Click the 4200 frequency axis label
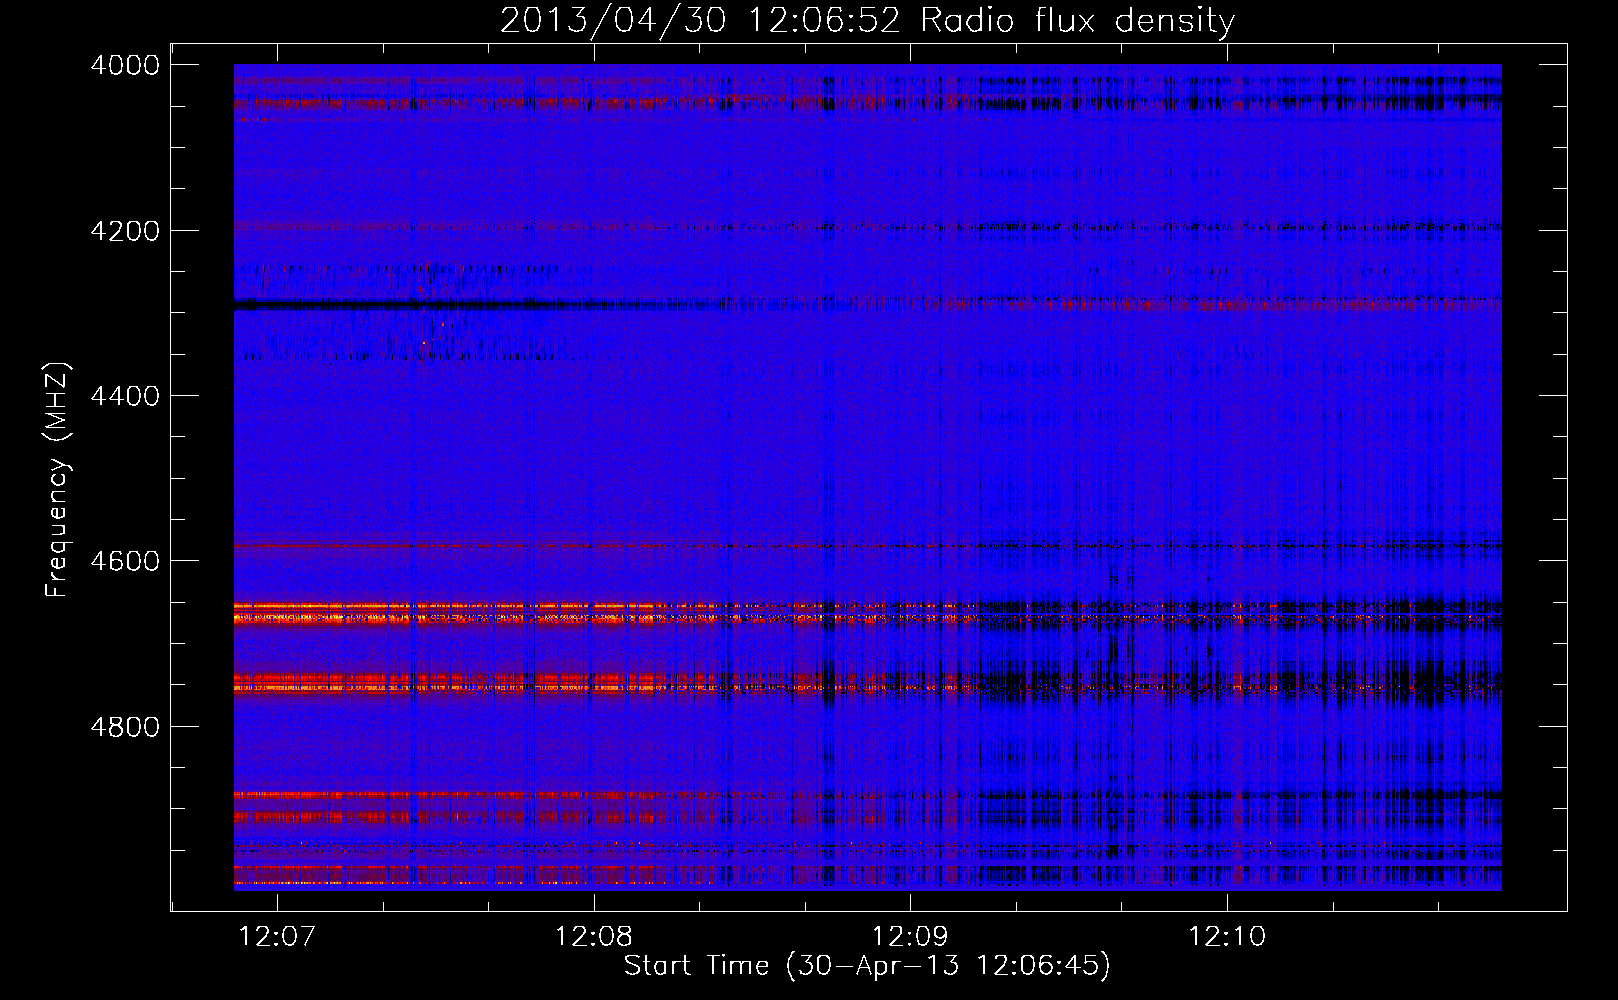The height and width of the screenshot is (1000, 1618). pos(125,231)
